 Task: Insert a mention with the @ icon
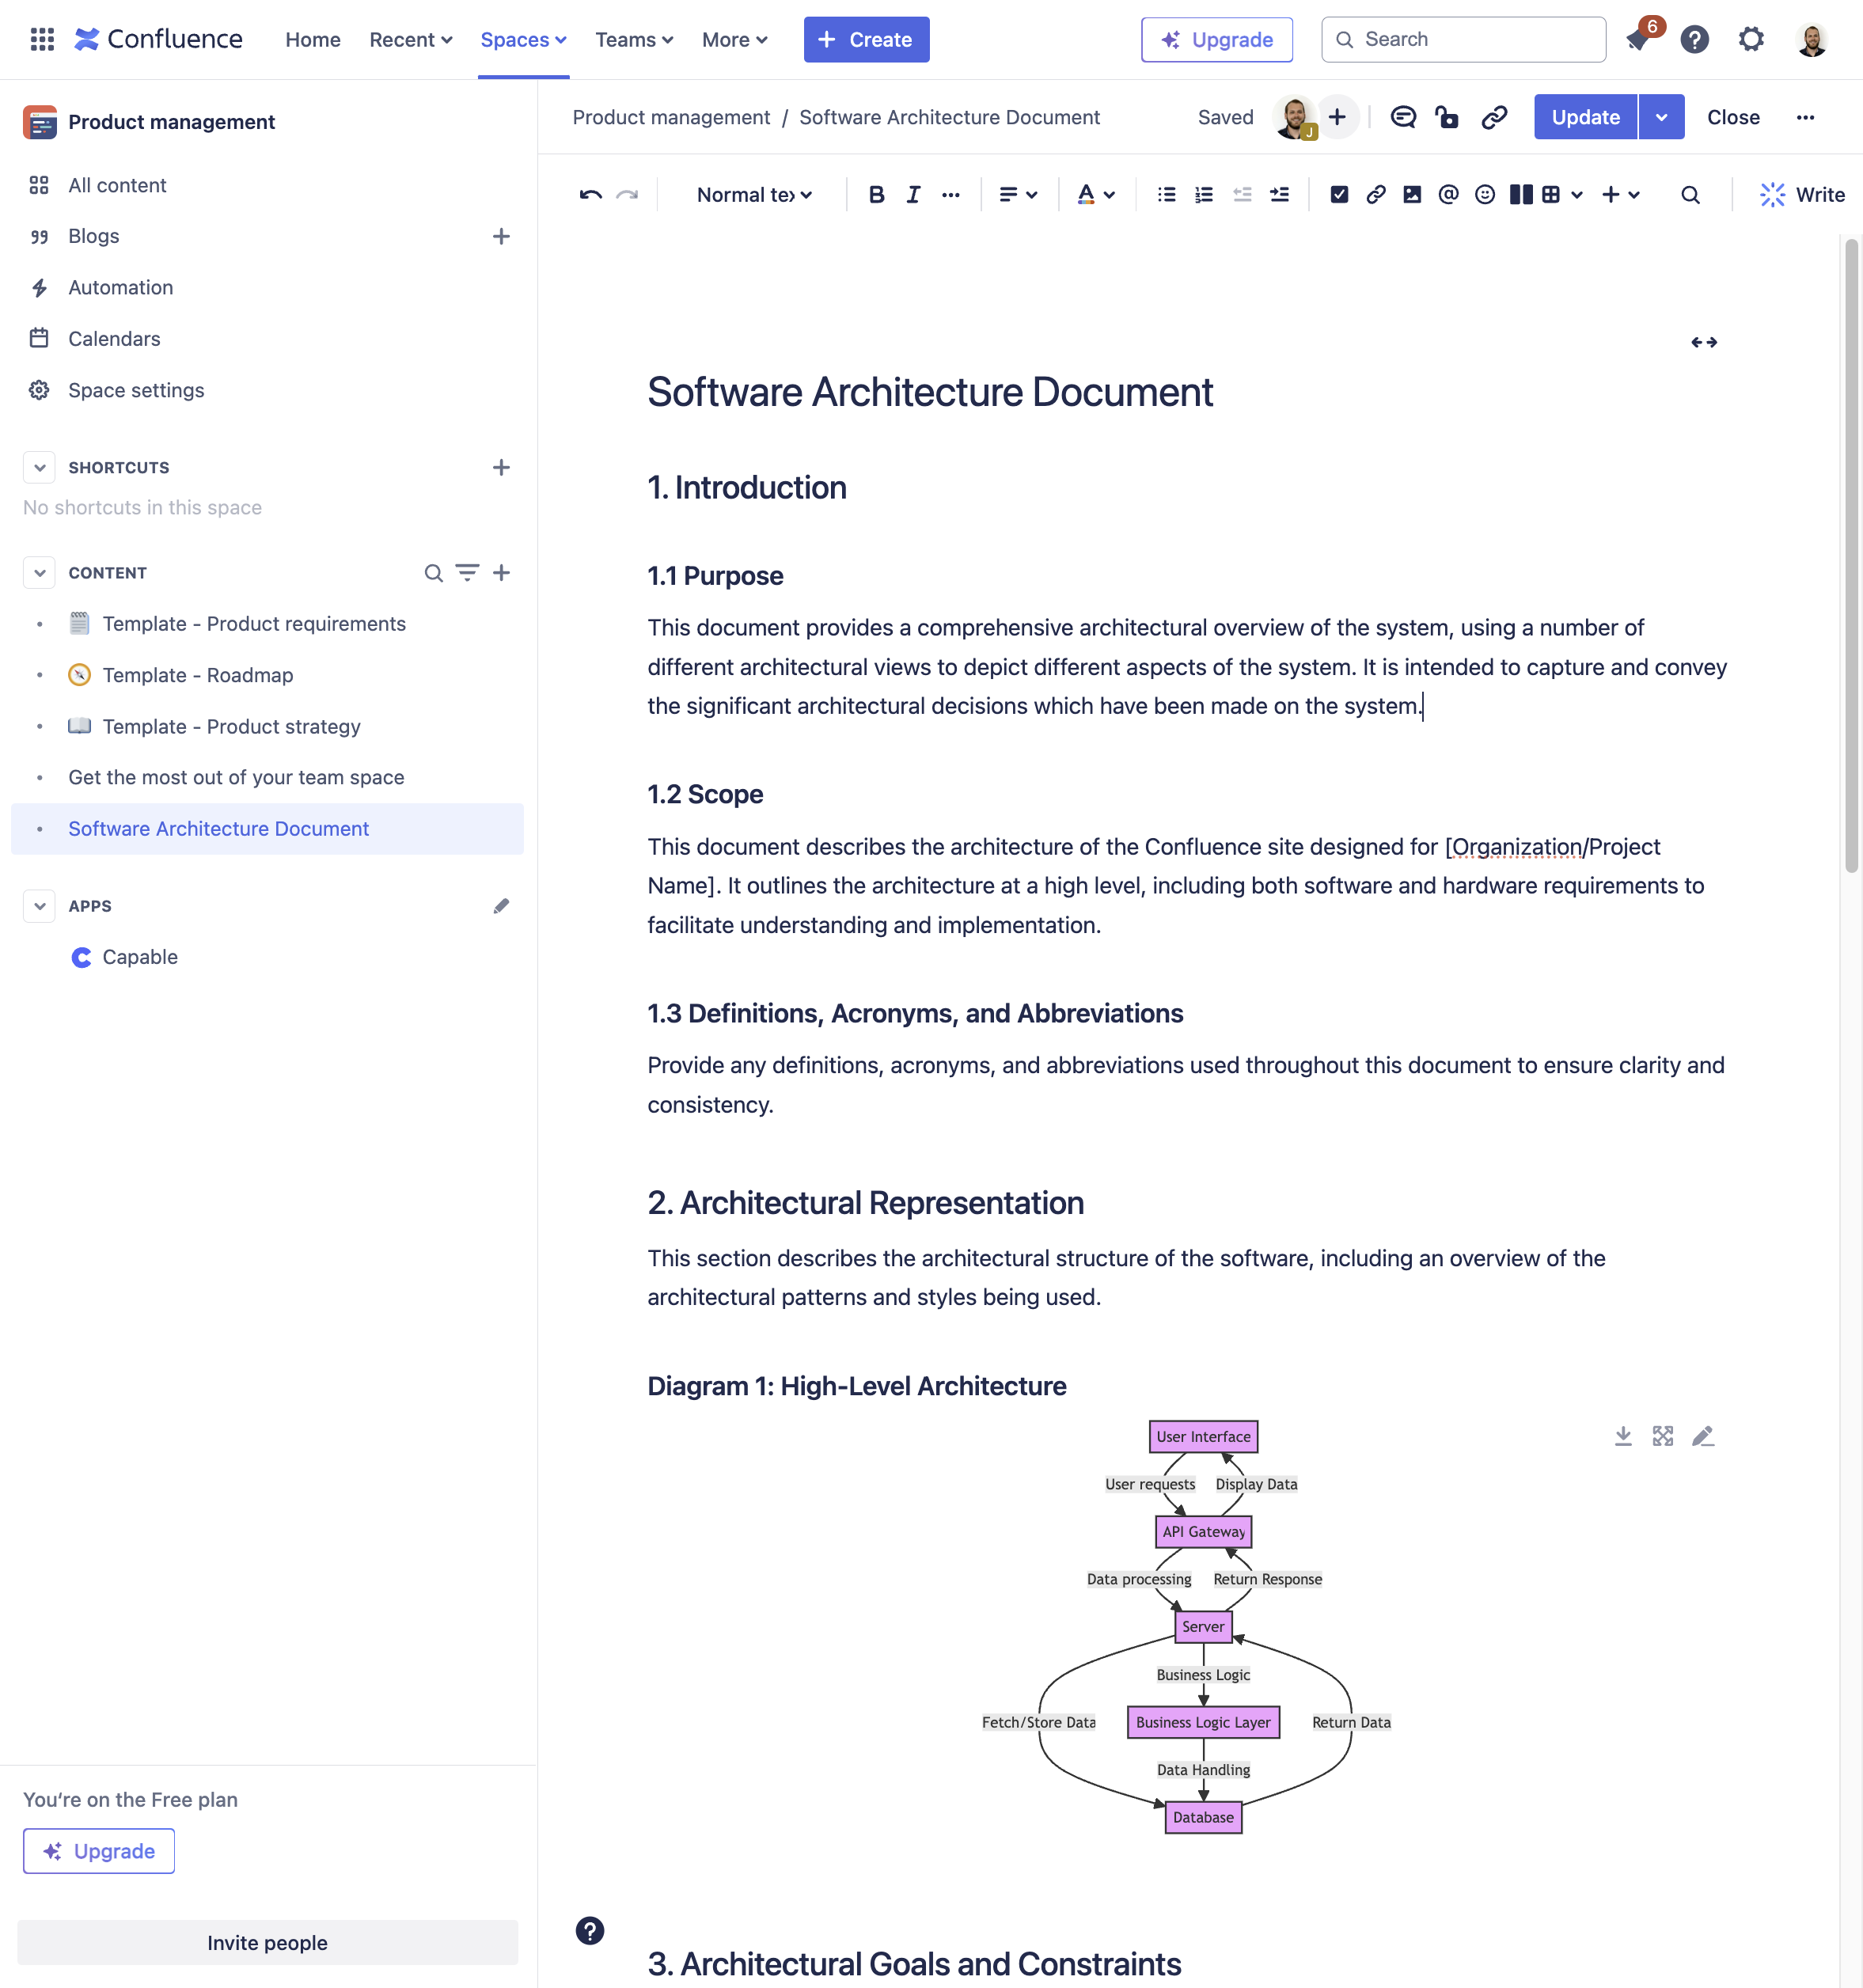[1448, 195]
